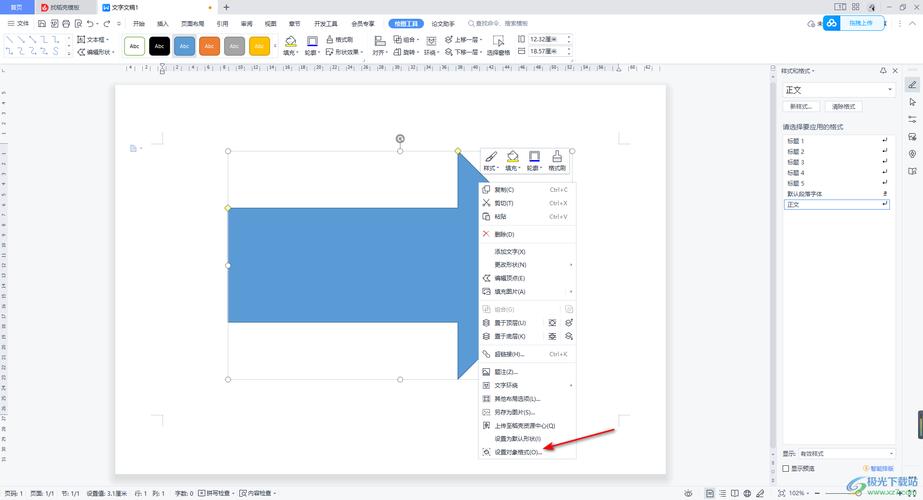The image size is (923, 500).
Task: Click the Redo arrow icon
Action: 107,24
